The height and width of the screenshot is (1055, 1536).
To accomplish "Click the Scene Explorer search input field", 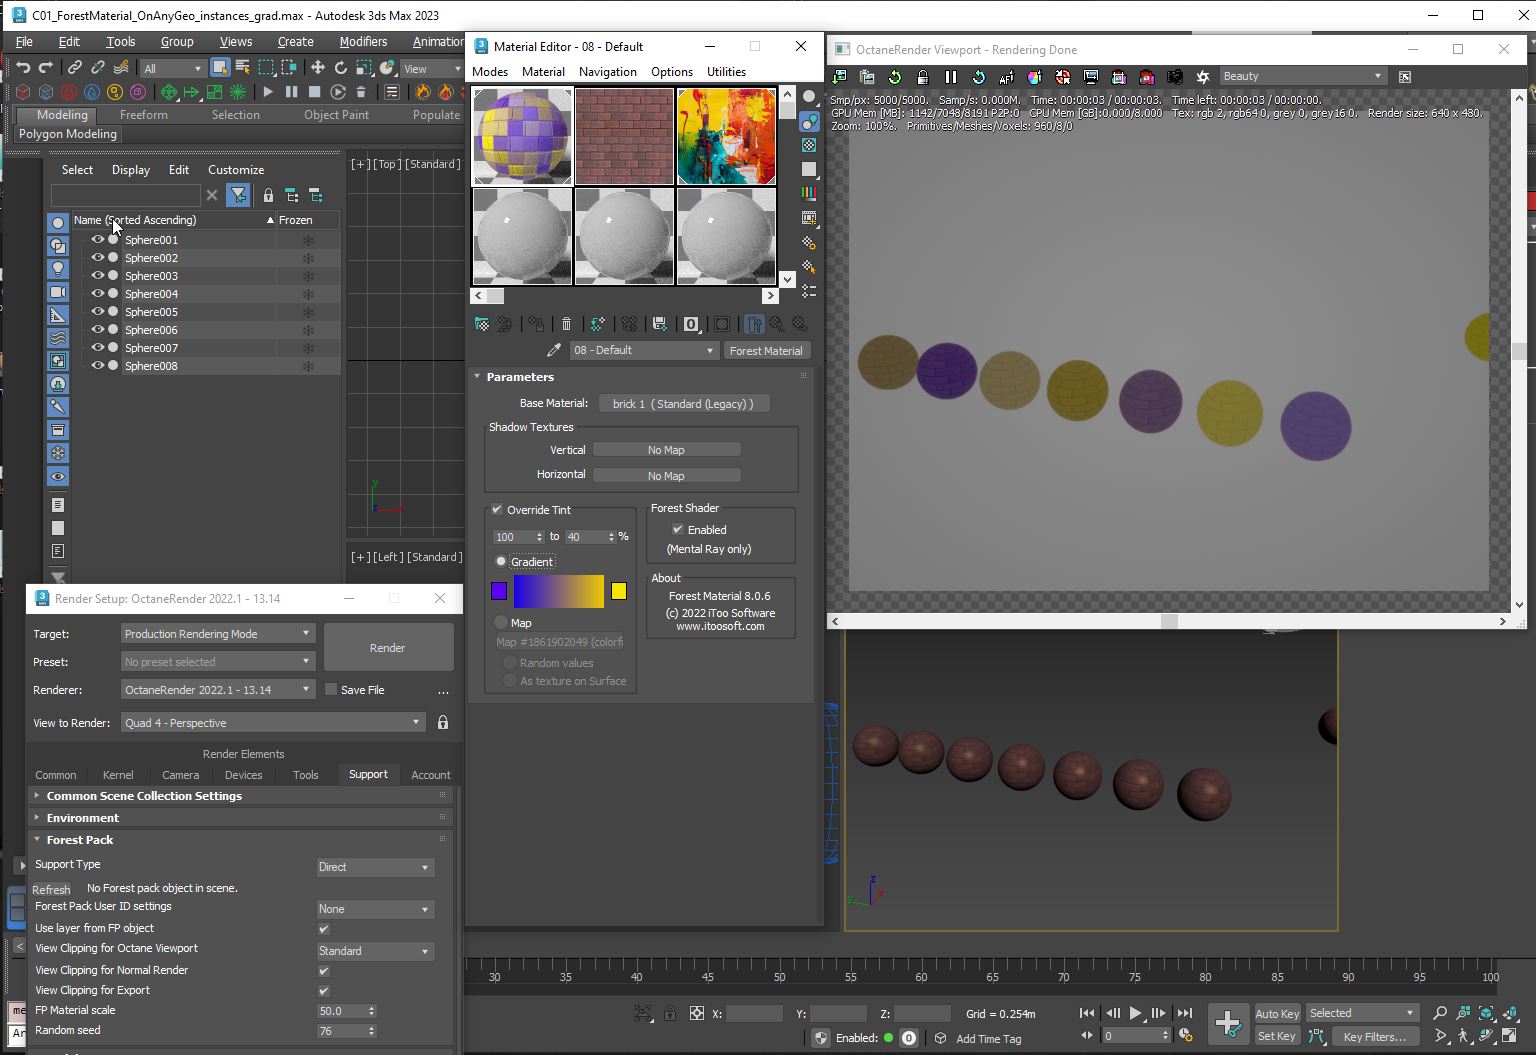I will click(x=125, y=195).
